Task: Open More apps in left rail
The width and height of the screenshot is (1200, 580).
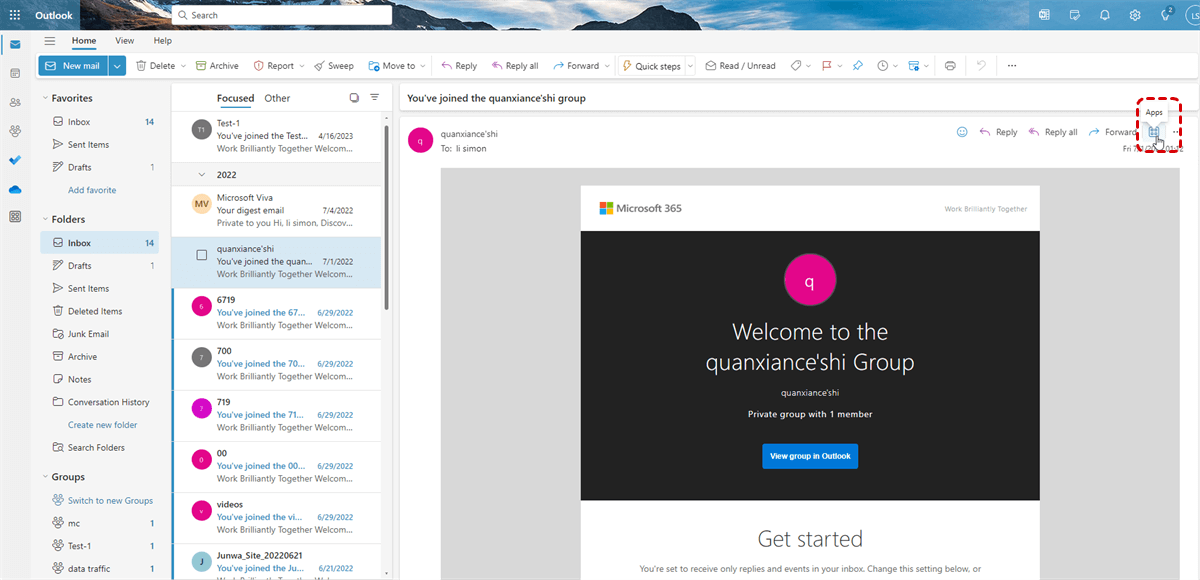Action: pos(15,216)
